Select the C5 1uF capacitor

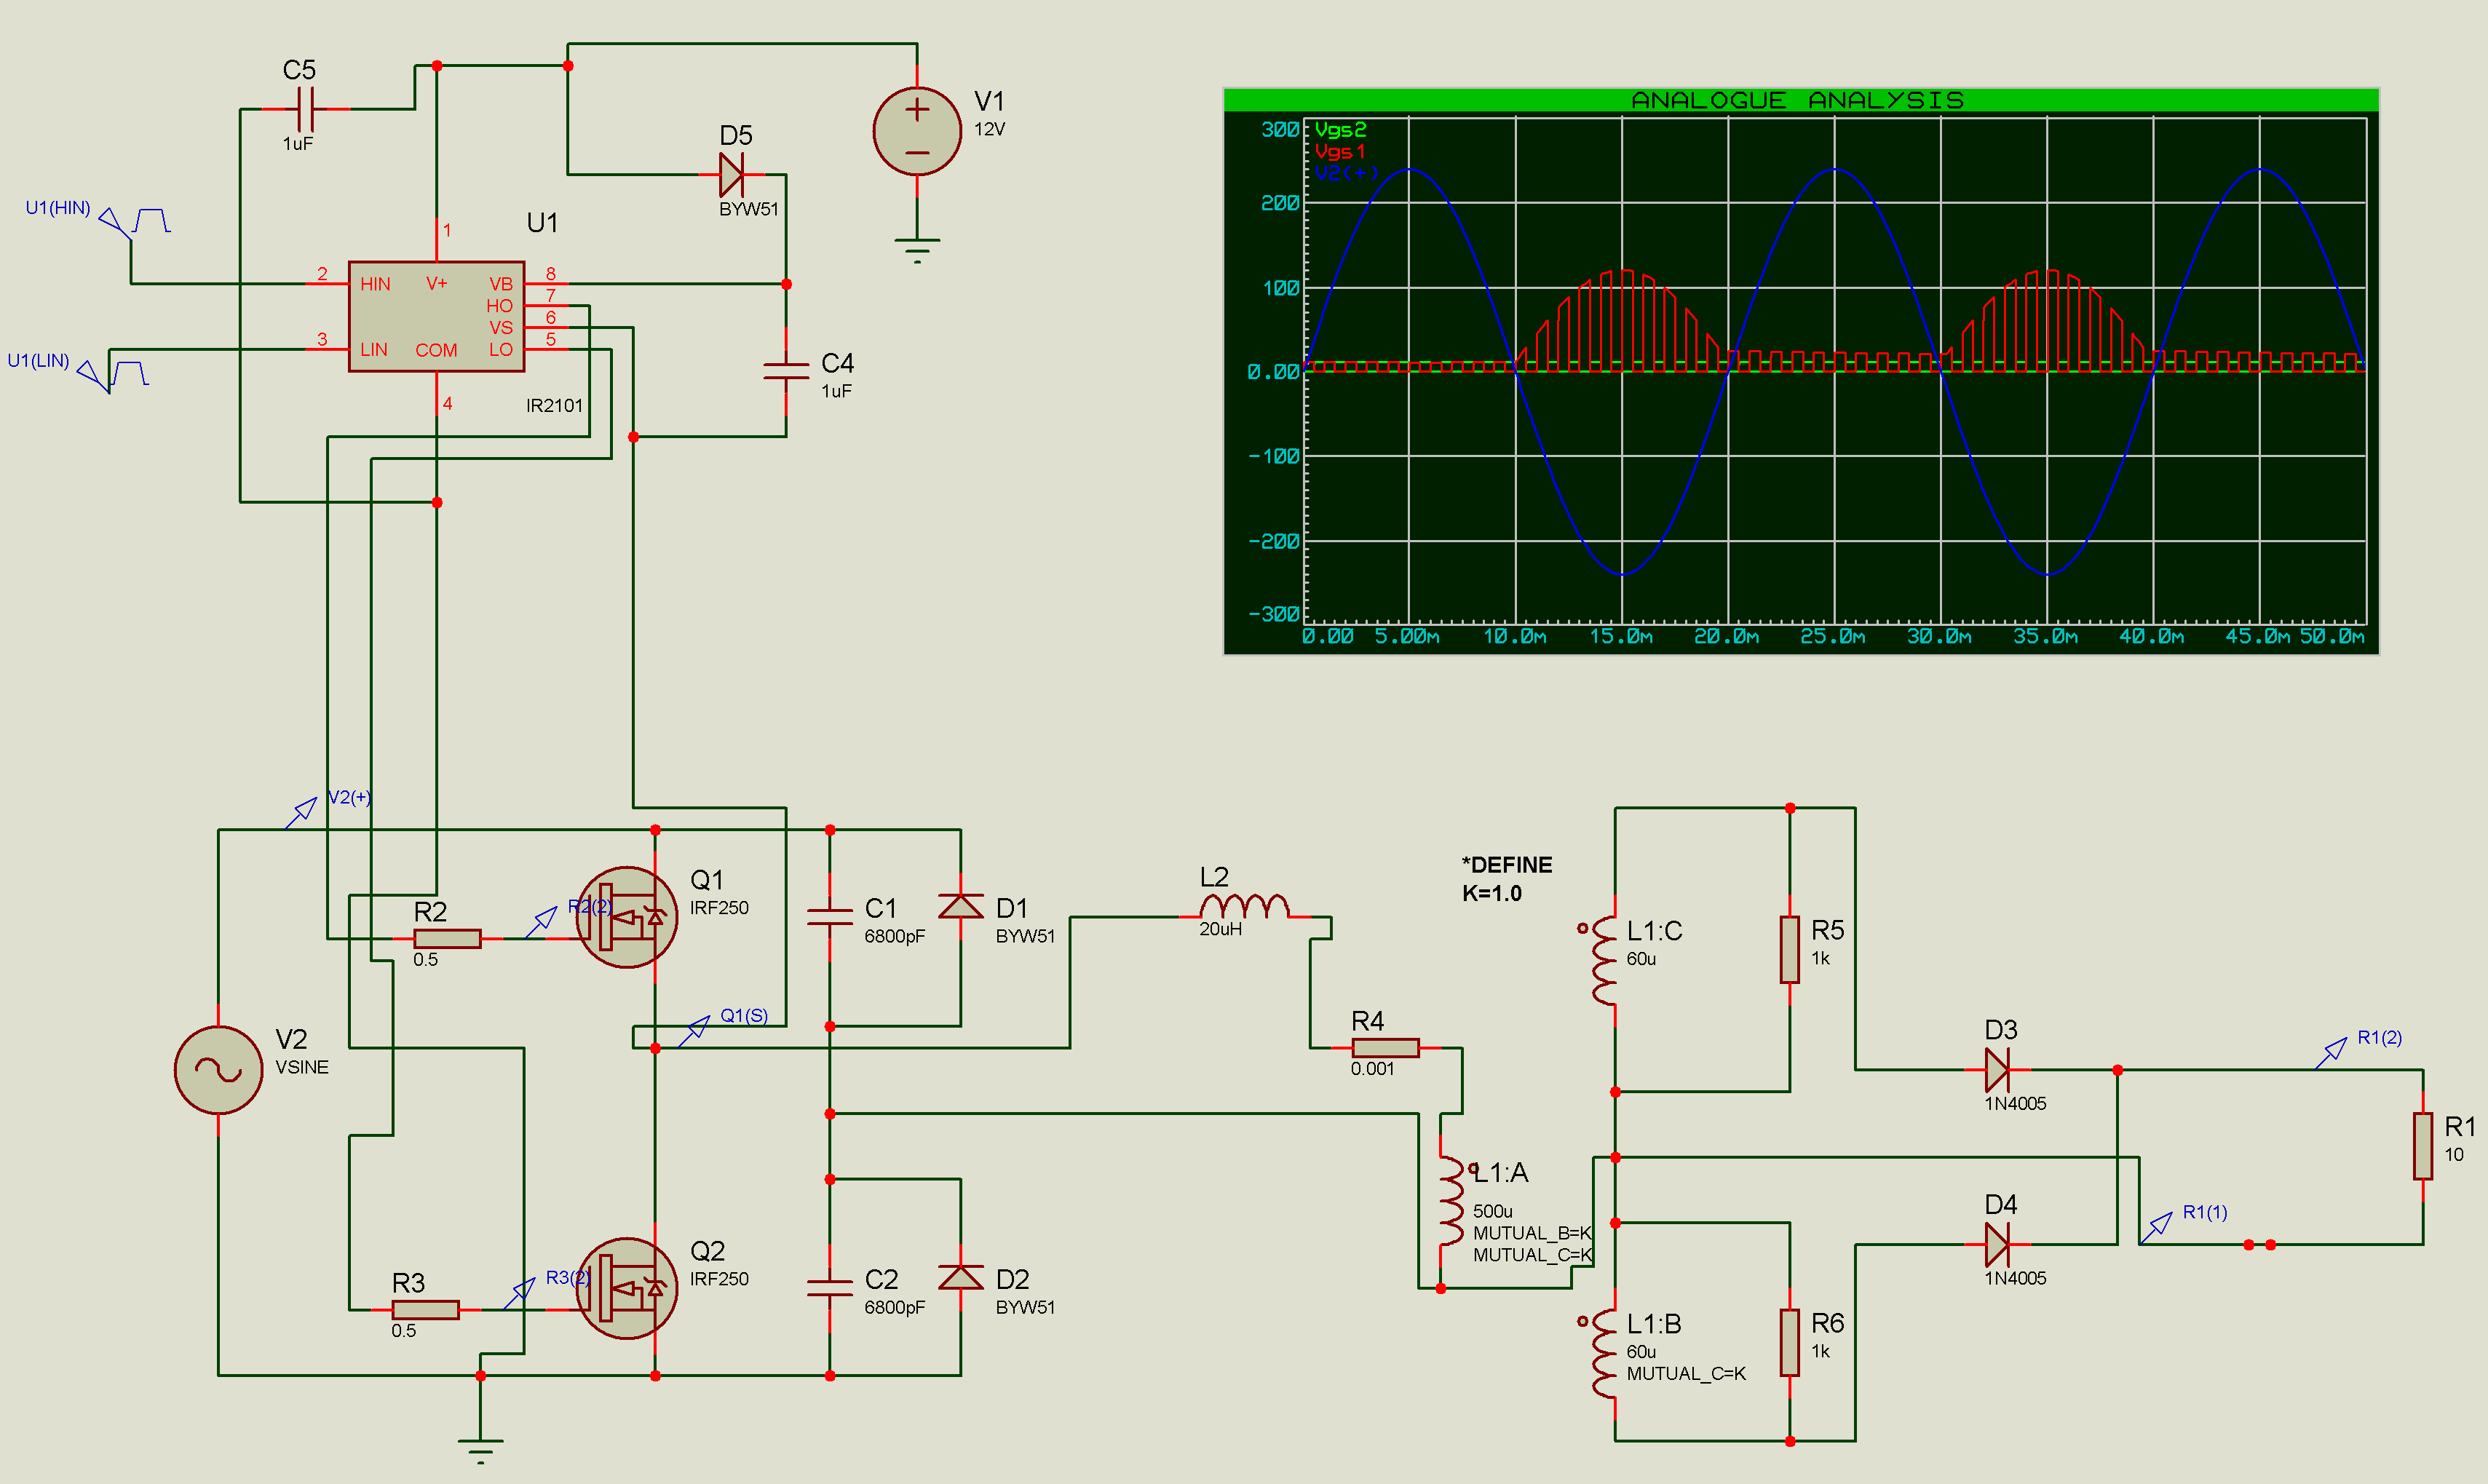[305, 109]
